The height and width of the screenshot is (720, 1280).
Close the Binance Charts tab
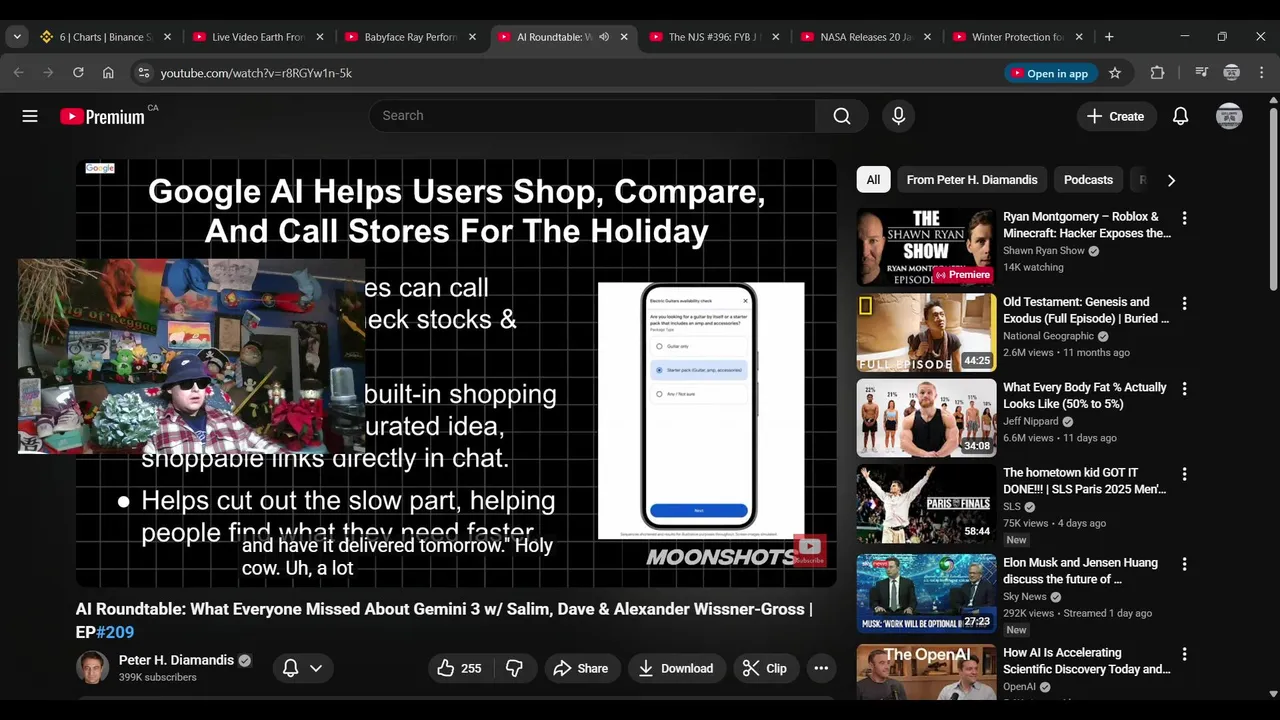coord(167,37)
